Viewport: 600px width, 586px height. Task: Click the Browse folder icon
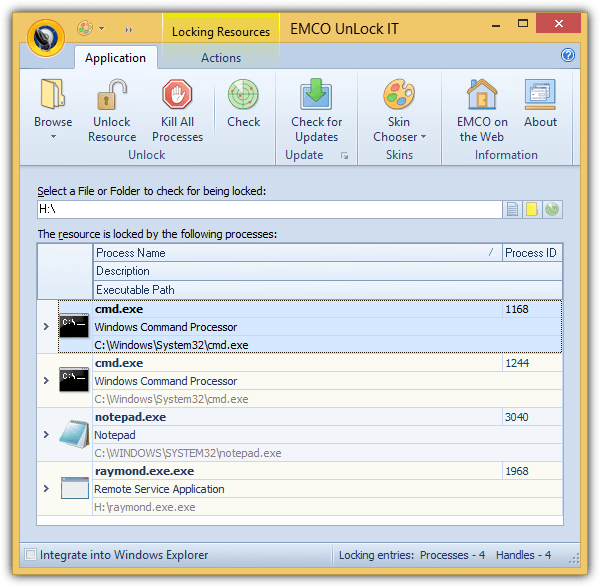53,94
